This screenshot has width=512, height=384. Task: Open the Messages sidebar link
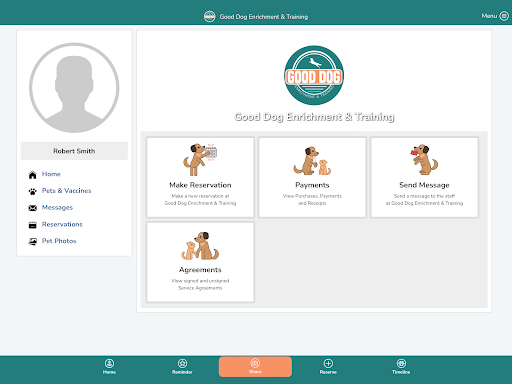(x=57, y=207)
